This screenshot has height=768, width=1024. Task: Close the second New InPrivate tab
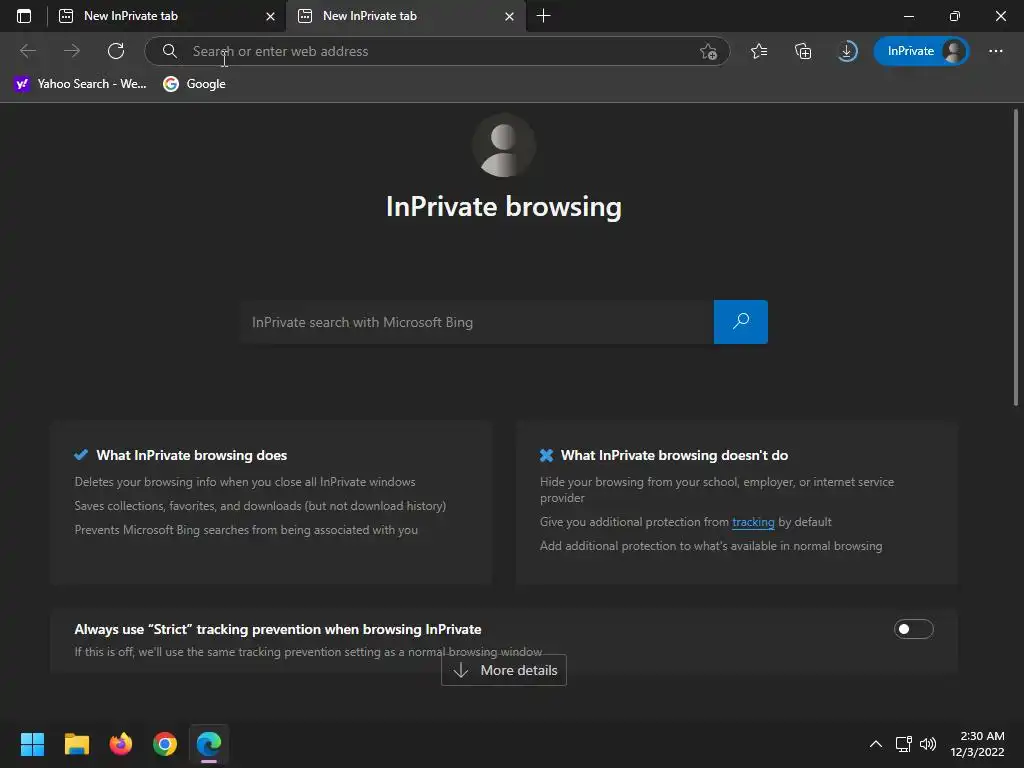pyautogui.click(x=509, y=16)
